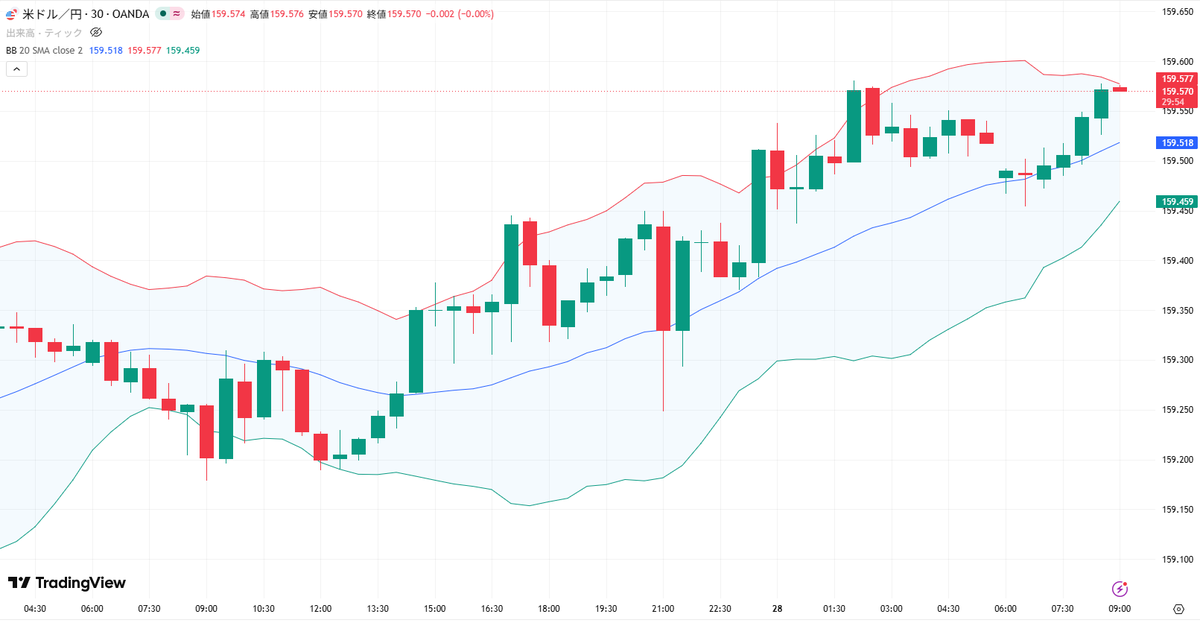
Task: Click the 09:00 label at time axis end
Action: [x=1119, y=608]
